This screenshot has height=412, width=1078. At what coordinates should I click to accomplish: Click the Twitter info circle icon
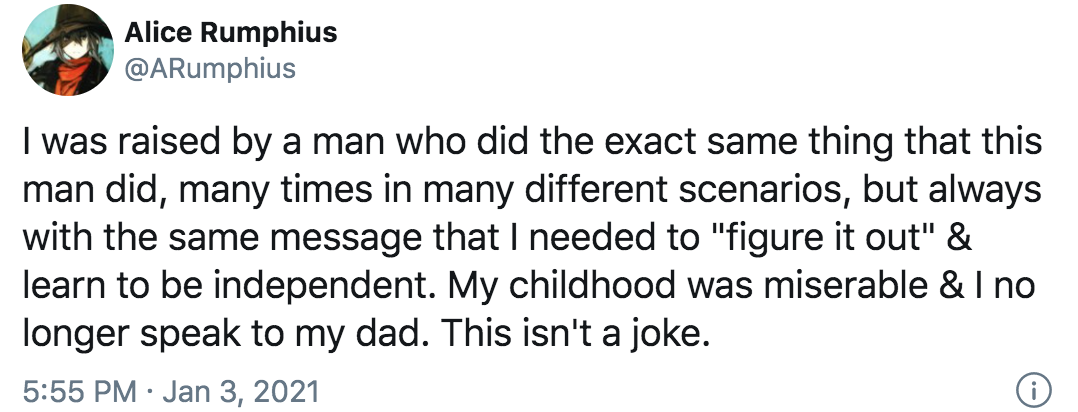[x=1033, y=390]
